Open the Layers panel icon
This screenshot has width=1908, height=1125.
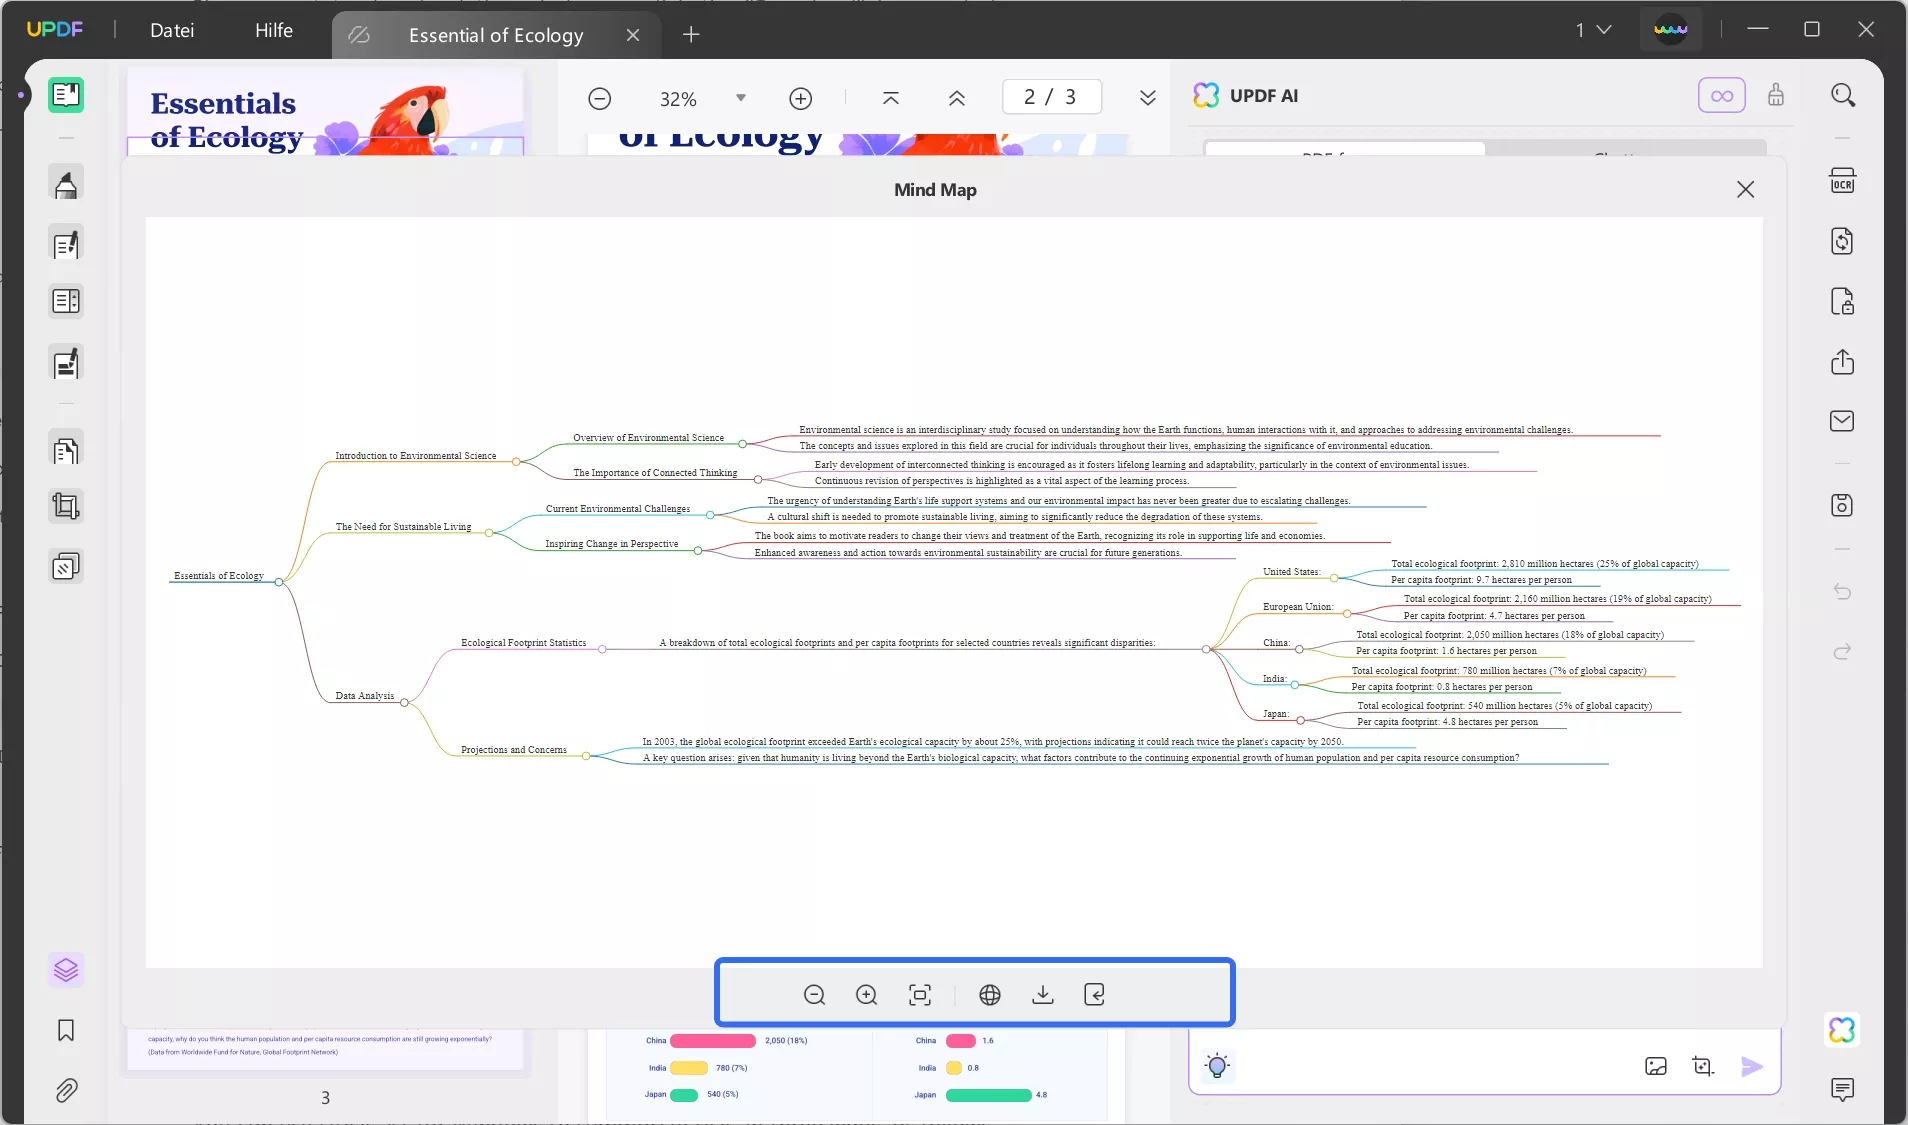coord(66,970)
